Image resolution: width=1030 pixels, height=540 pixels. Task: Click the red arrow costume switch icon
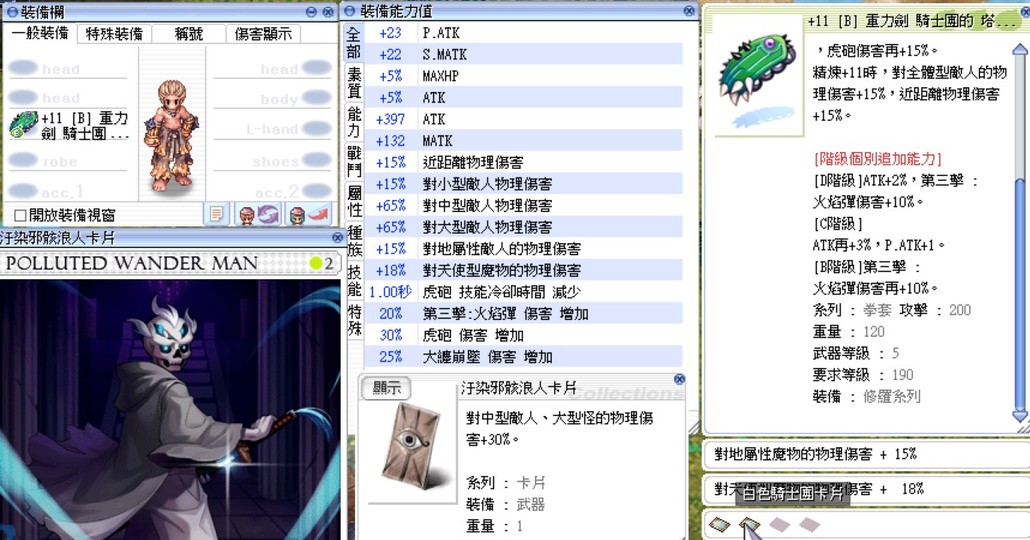(308, 214)
